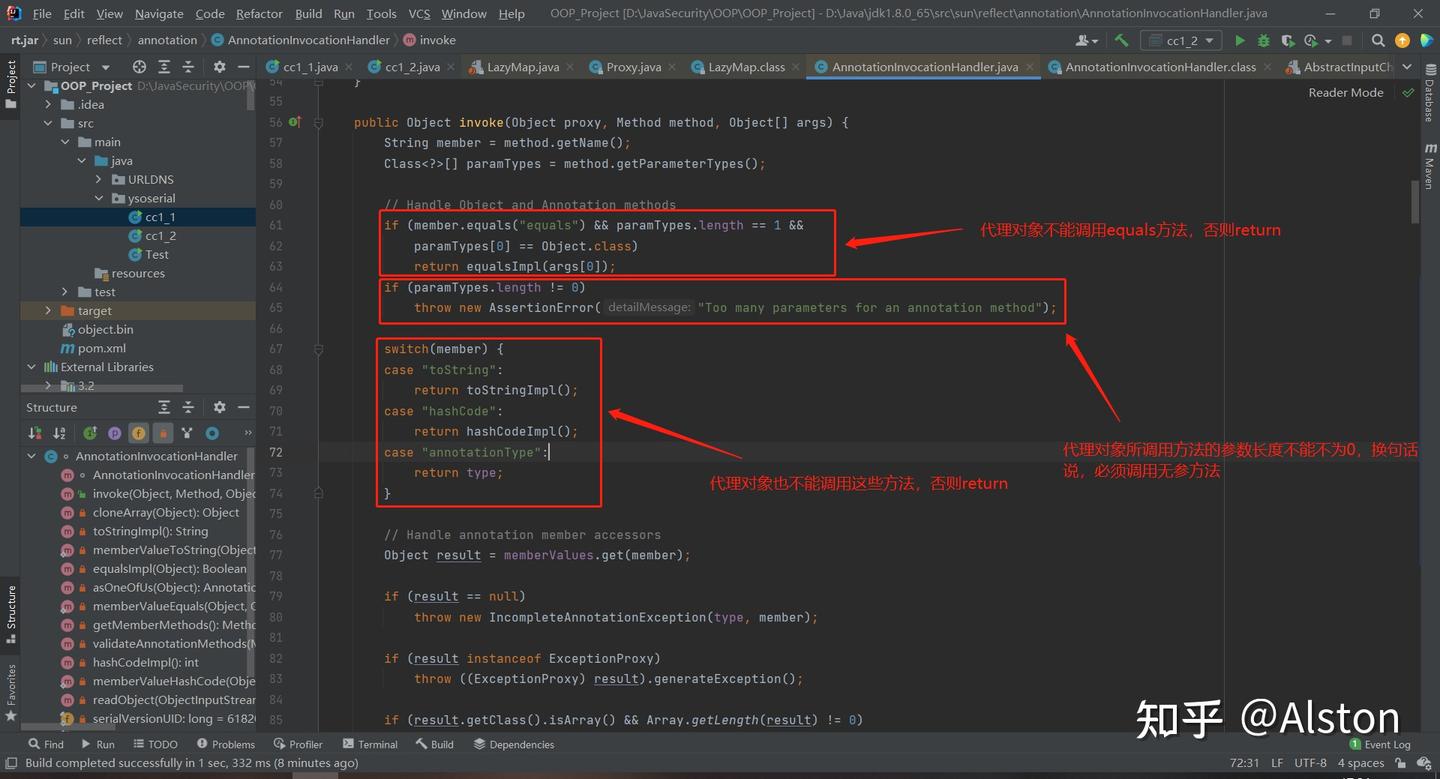This screenshot has width=1440, height=779.
Task: Sort Structure by visibility
Action: (x=36, y=433)
